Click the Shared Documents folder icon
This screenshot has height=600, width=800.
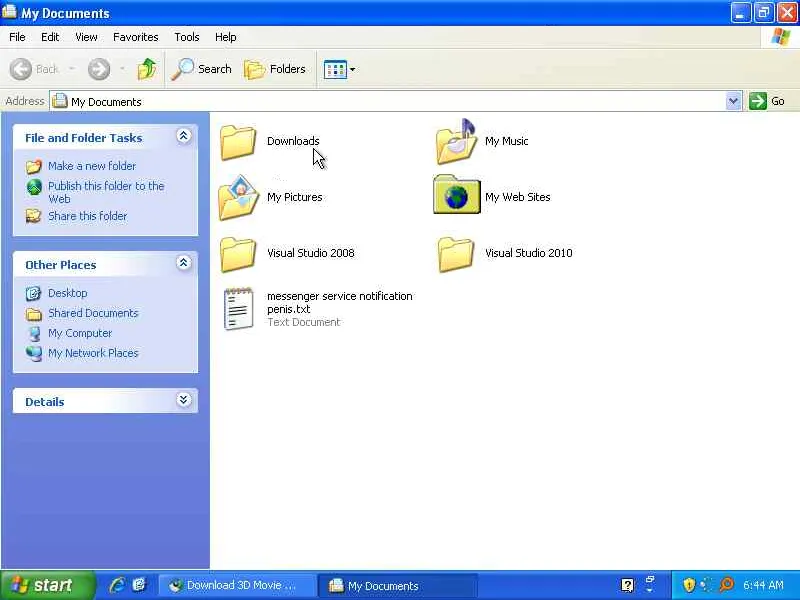34,314
